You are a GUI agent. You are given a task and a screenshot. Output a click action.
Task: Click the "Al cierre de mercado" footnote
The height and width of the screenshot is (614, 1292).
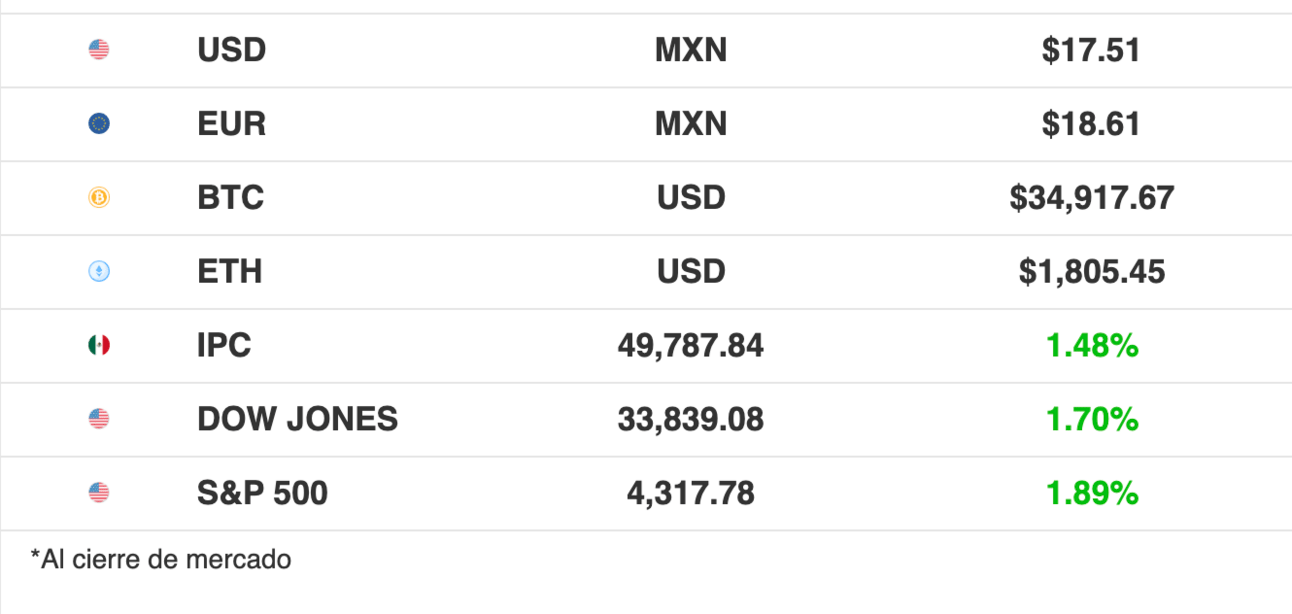point(161,559)
